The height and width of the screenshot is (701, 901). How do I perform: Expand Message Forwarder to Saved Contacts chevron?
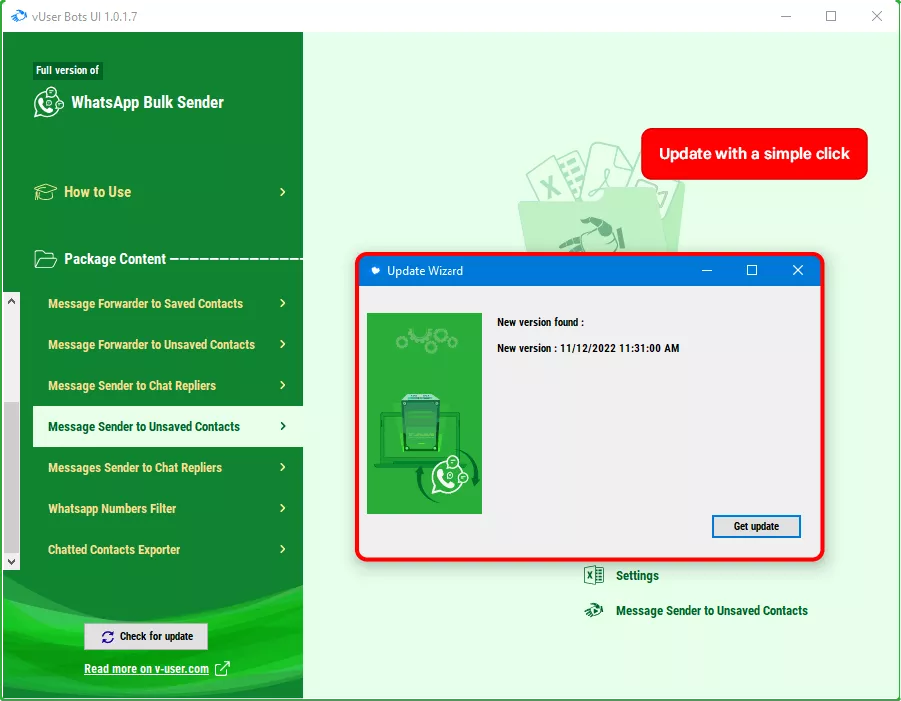283,303
